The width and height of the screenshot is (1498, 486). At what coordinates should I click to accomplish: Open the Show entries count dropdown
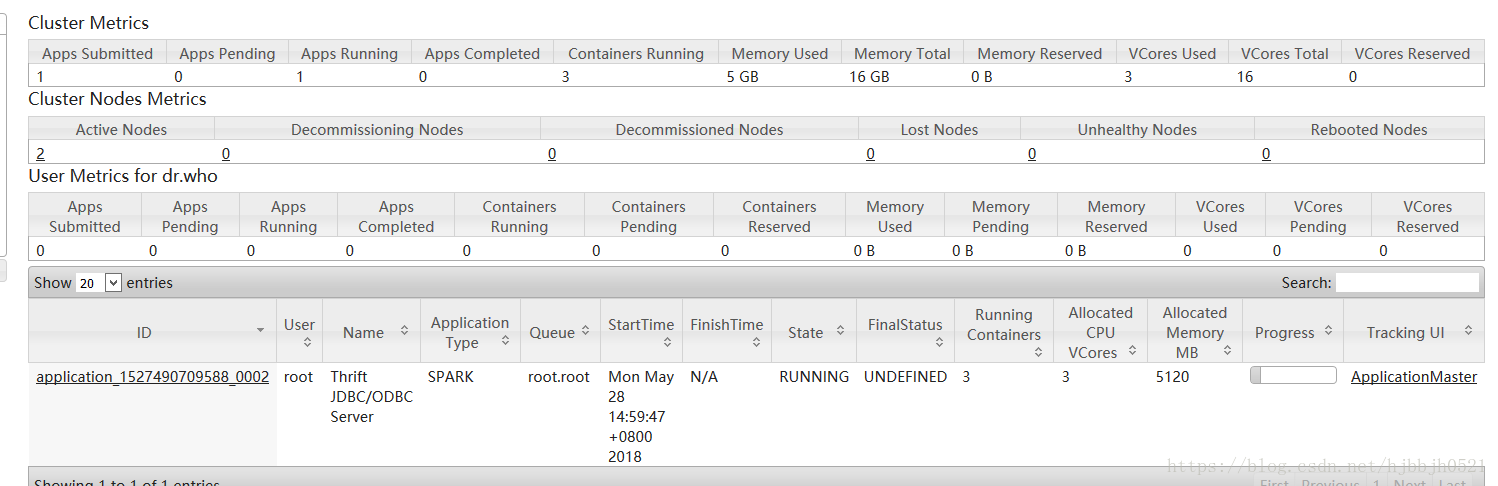pos(99,283)
